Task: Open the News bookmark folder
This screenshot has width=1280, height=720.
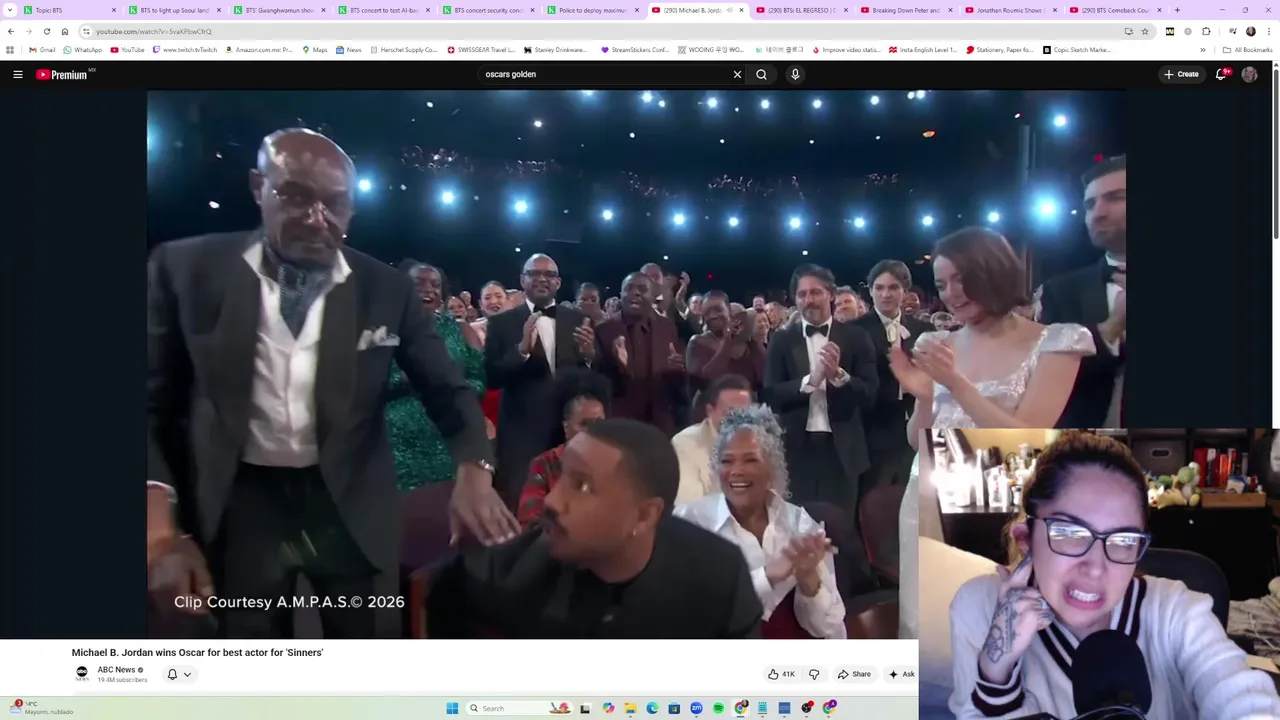Action: tap(348, 49)
